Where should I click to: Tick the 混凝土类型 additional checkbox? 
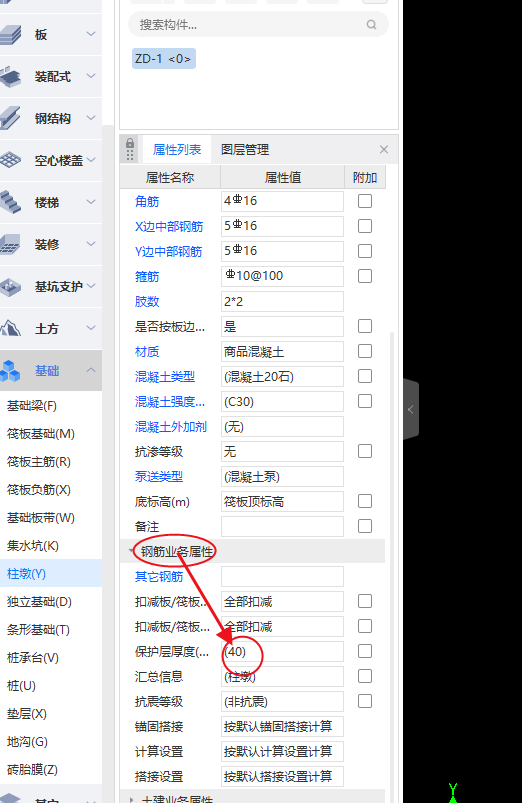(365, 376)
